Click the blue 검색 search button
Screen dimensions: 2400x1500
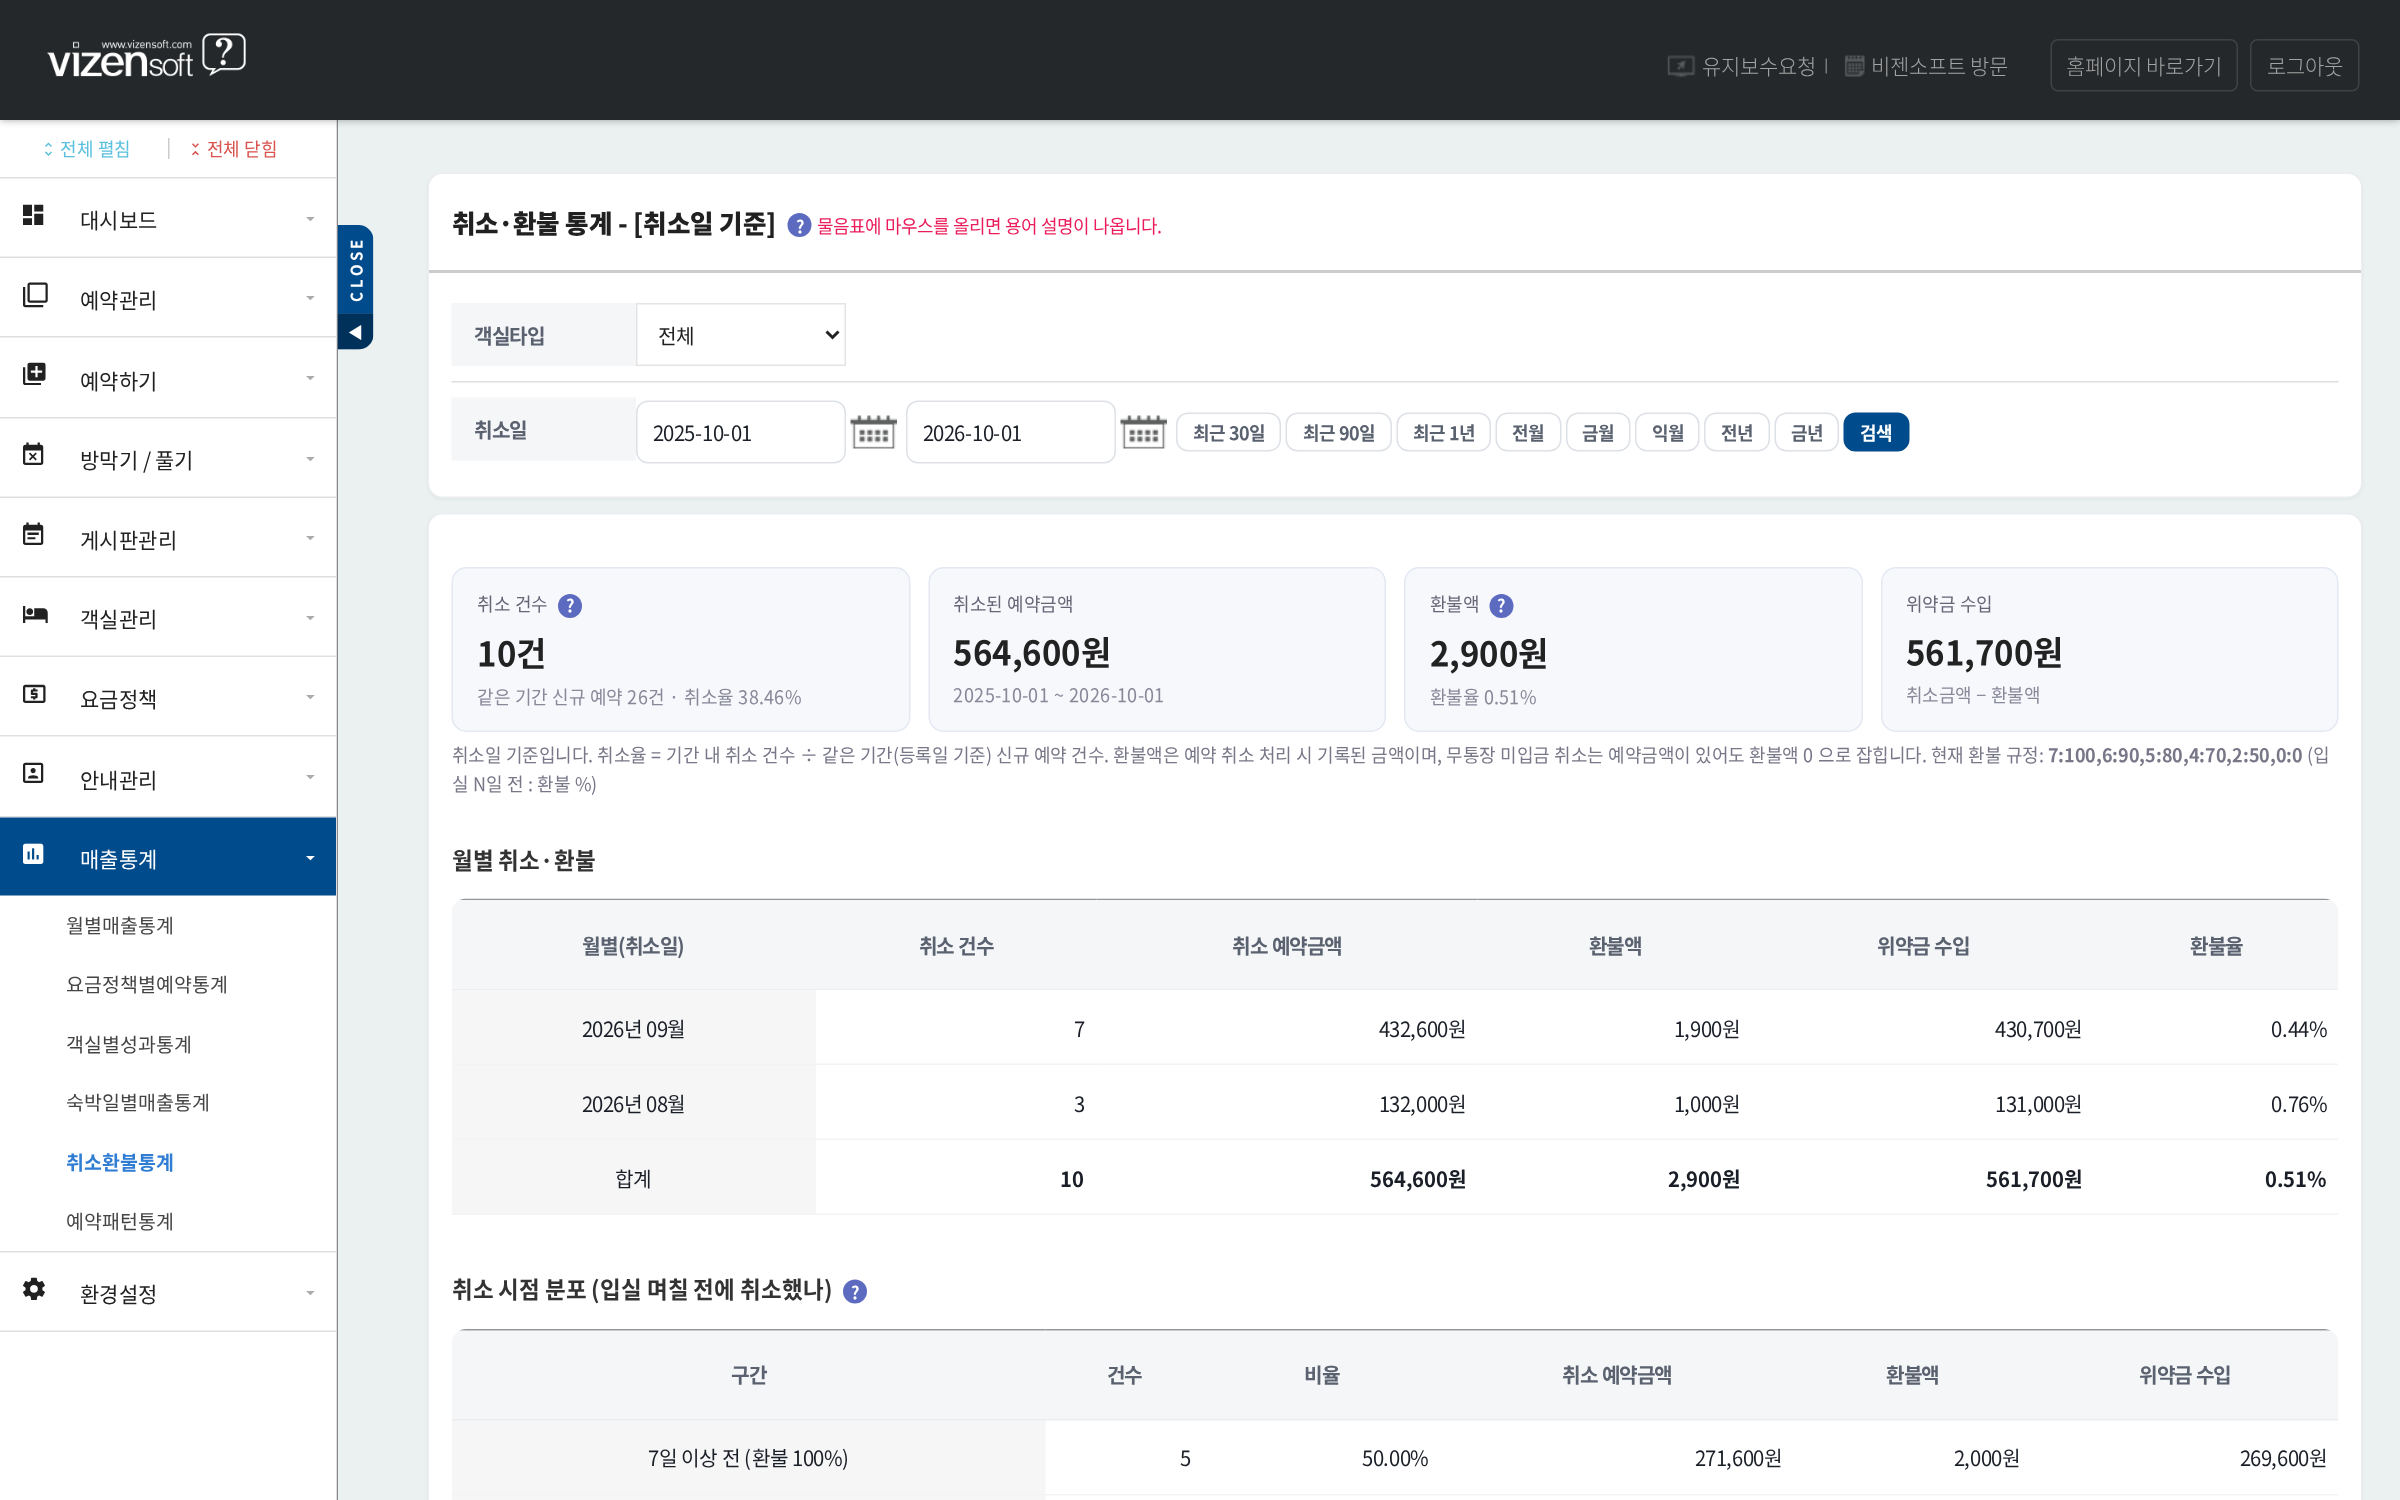point(1876,432)
